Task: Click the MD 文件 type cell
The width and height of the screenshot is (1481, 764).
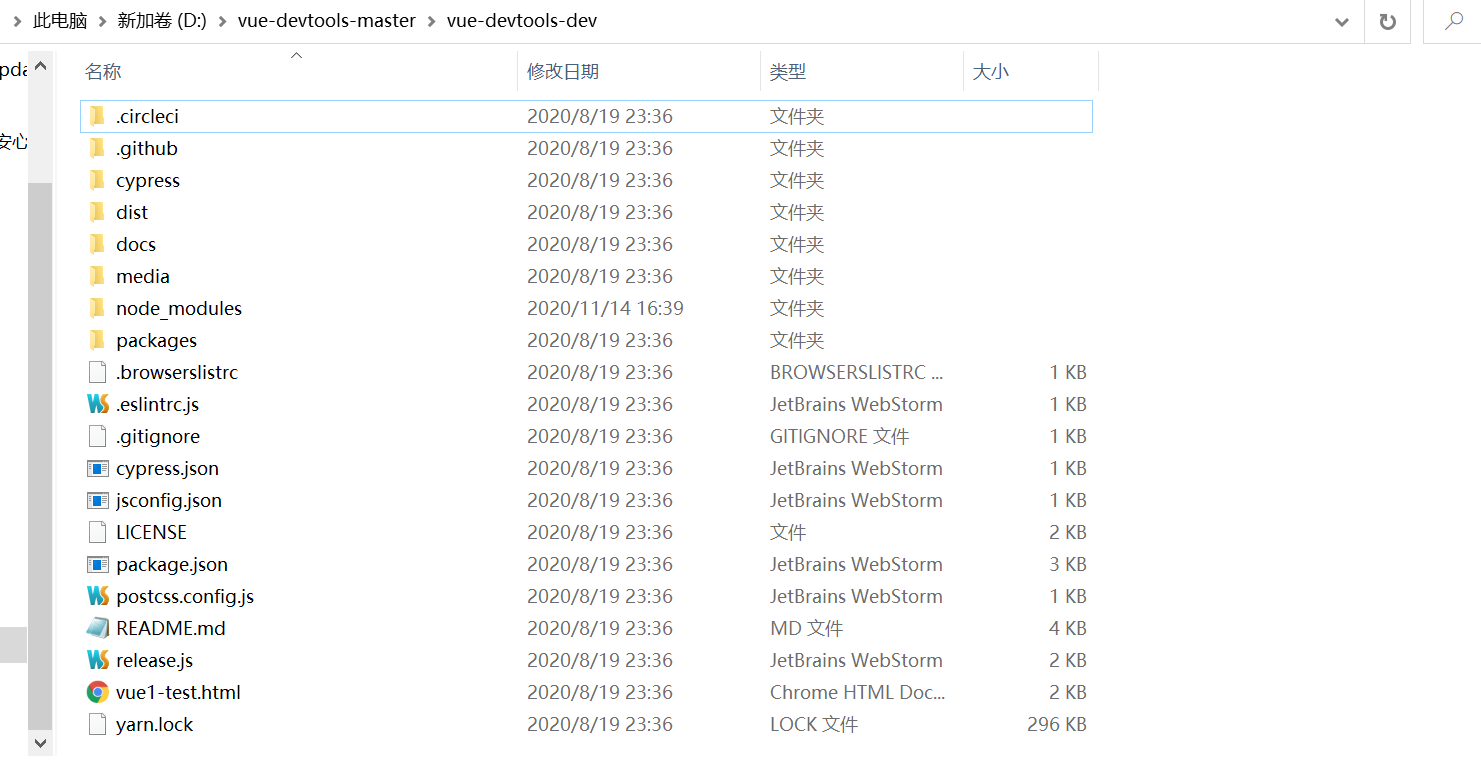Action: (x=806, y=628)
